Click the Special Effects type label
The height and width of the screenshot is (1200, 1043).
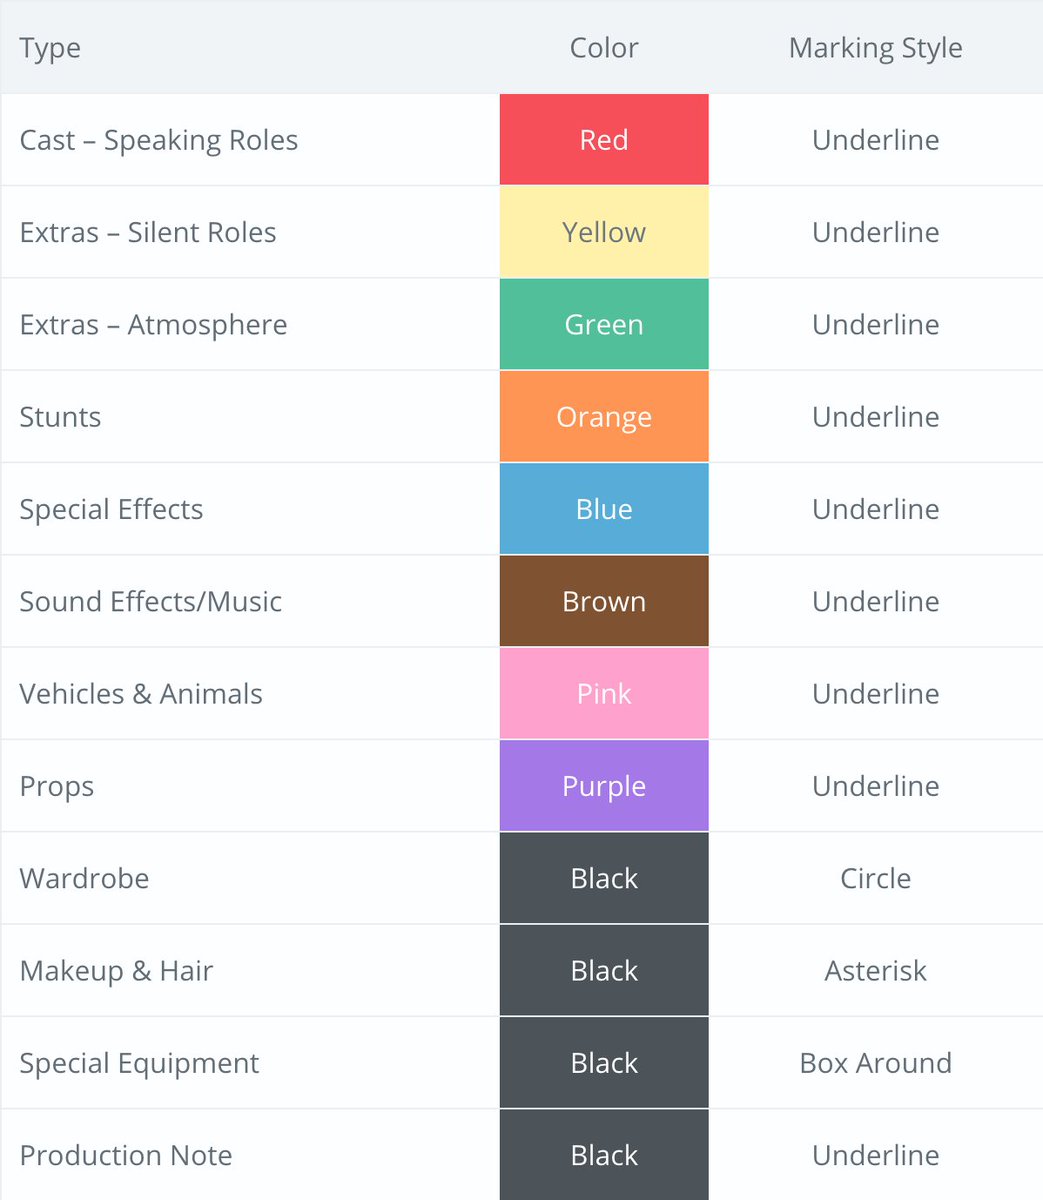click(x=111, y=509)
